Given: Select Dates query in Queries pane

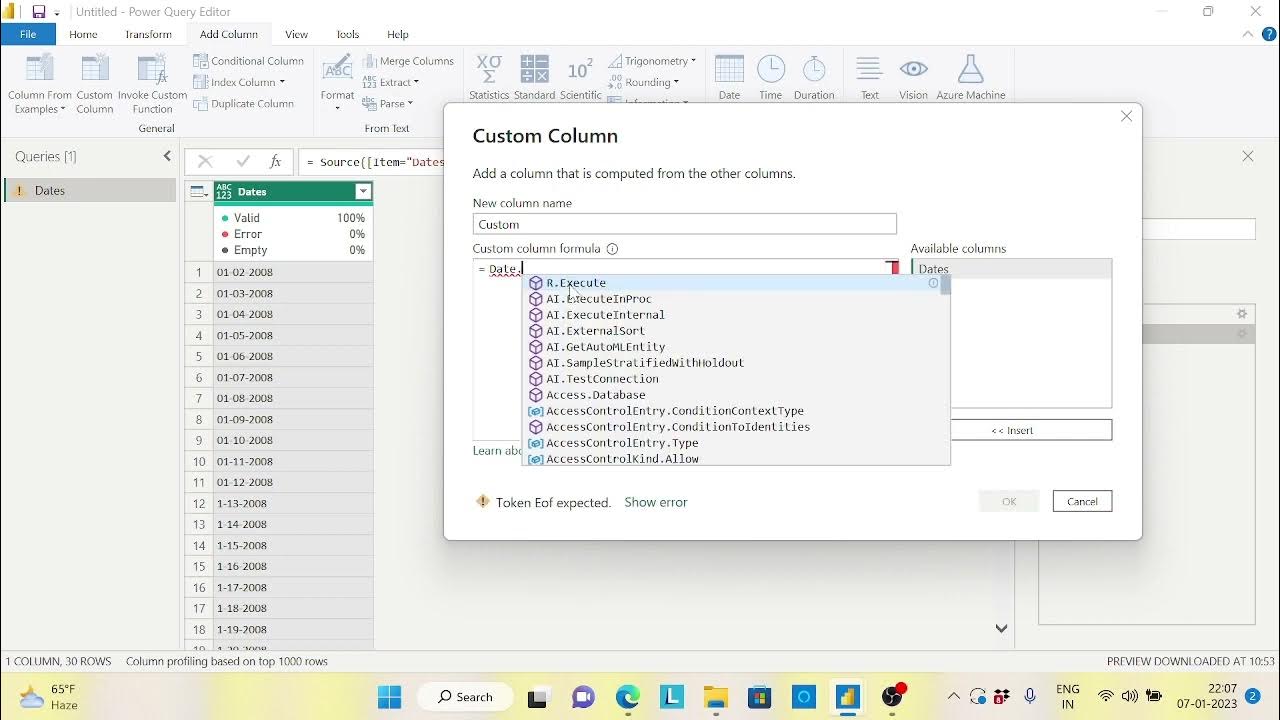Looking at the screenshot, I should pyautogui.click(x=90, y=191).
